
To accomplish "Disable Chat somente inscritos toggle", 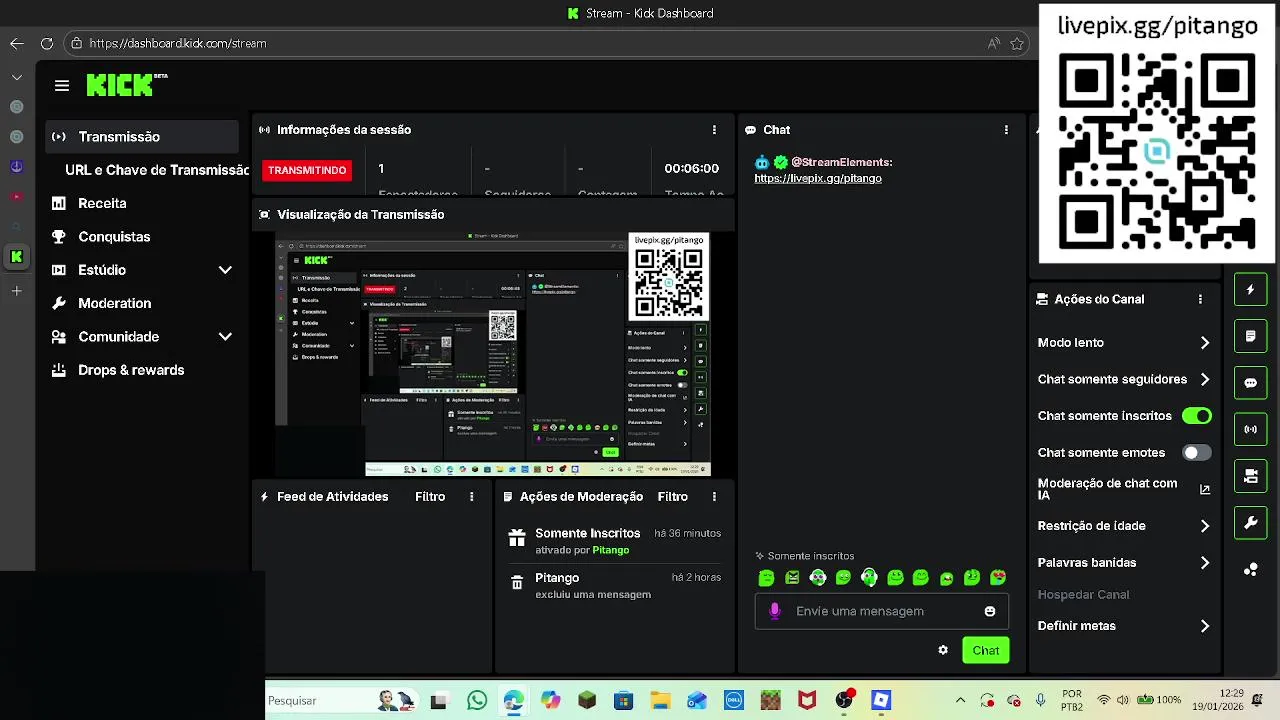I will (1197, 416).
